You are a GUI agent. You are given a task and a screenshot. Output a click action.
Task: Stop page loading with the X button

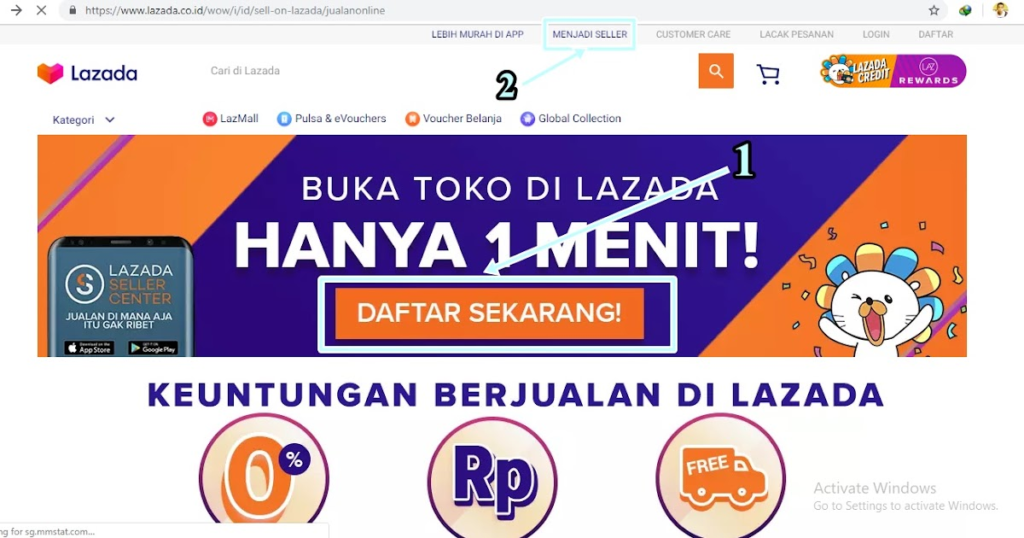[x=41, y=10]
